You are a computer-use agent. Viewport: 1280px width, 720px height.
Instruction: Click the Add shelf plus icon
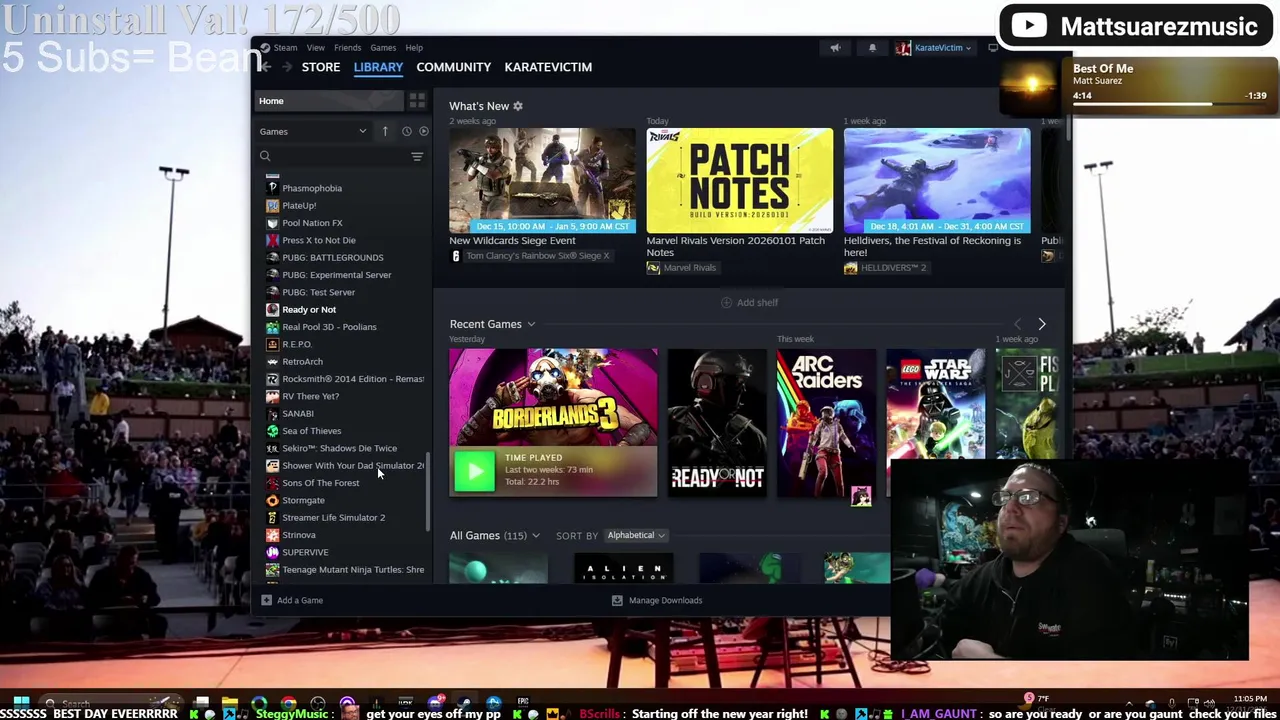(x=727, y=302)
